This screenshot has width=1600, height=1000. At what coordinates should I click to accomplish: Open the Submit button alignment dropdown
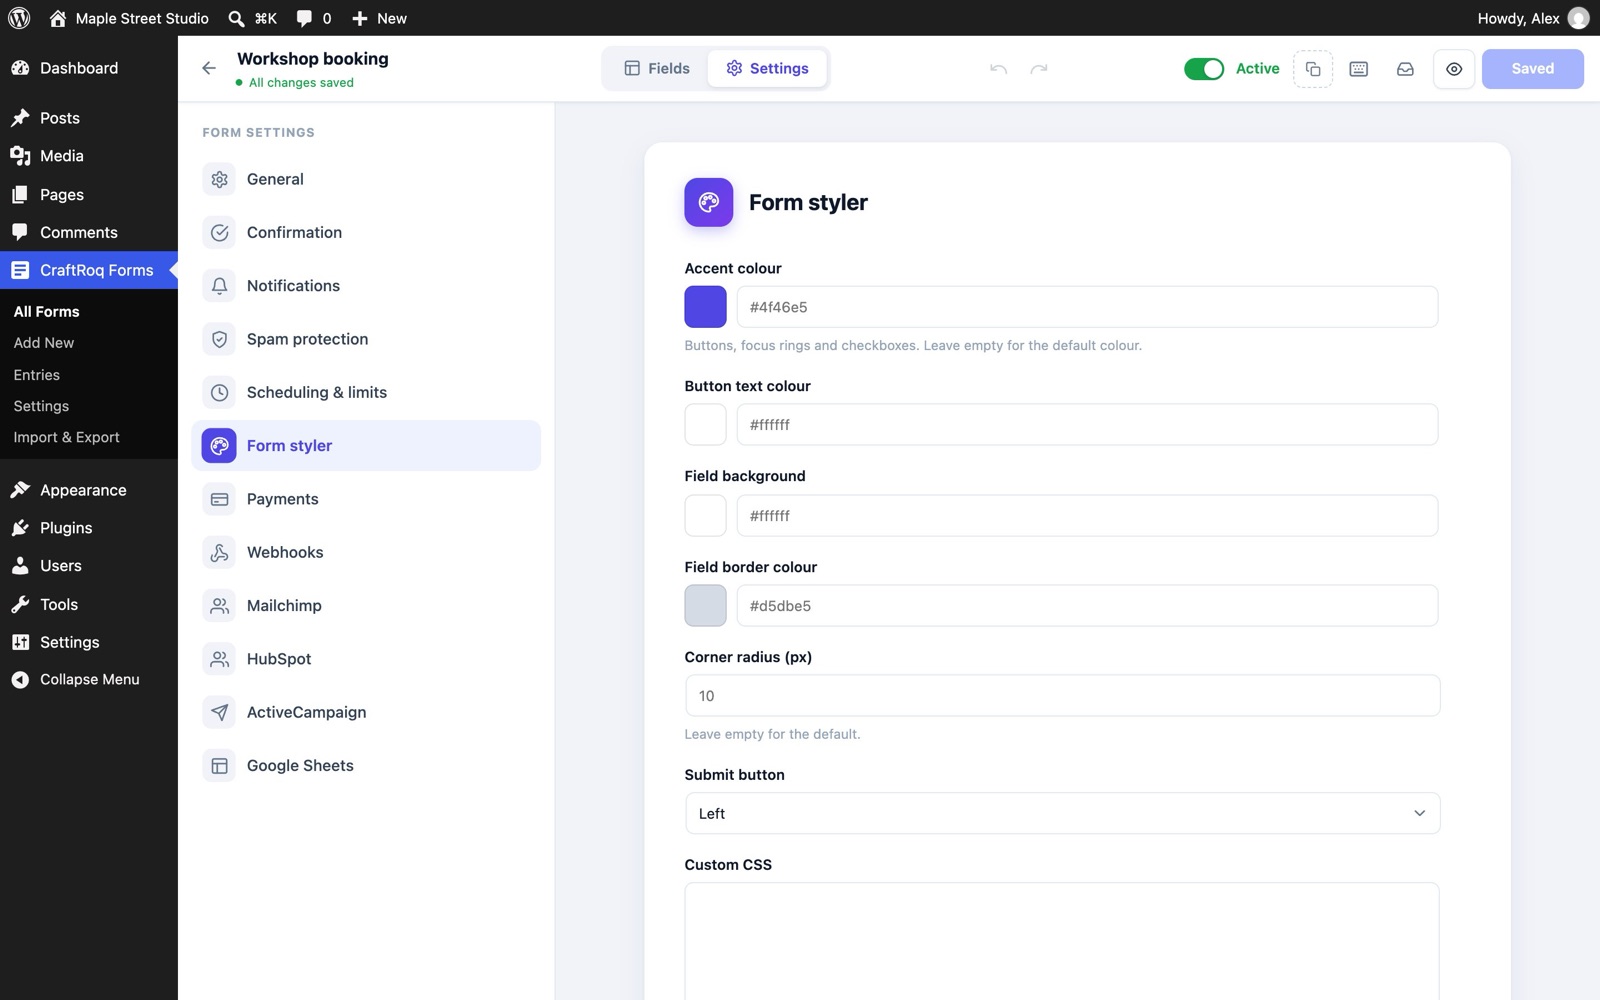point(1062,813)
